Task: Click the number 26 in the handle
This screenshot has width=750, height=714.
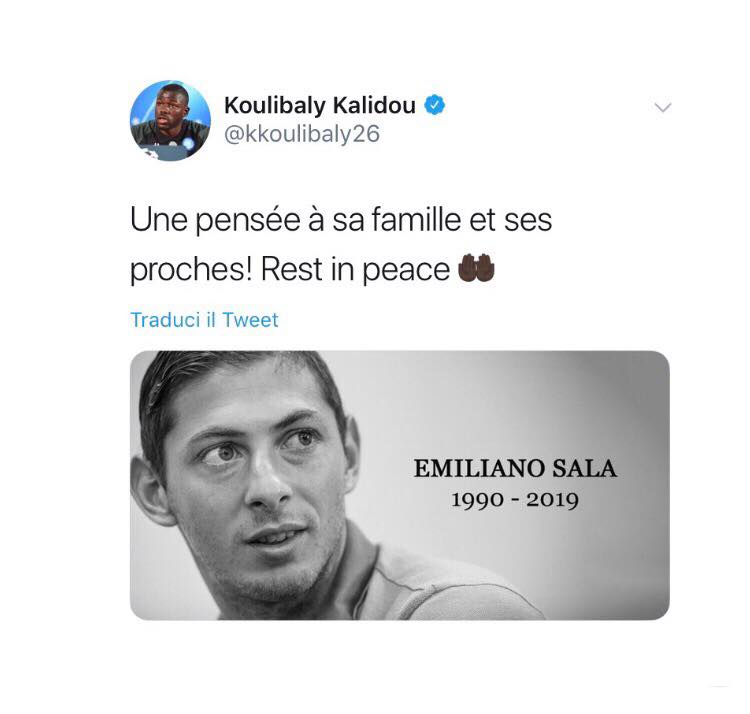Action: click(367, 133)
